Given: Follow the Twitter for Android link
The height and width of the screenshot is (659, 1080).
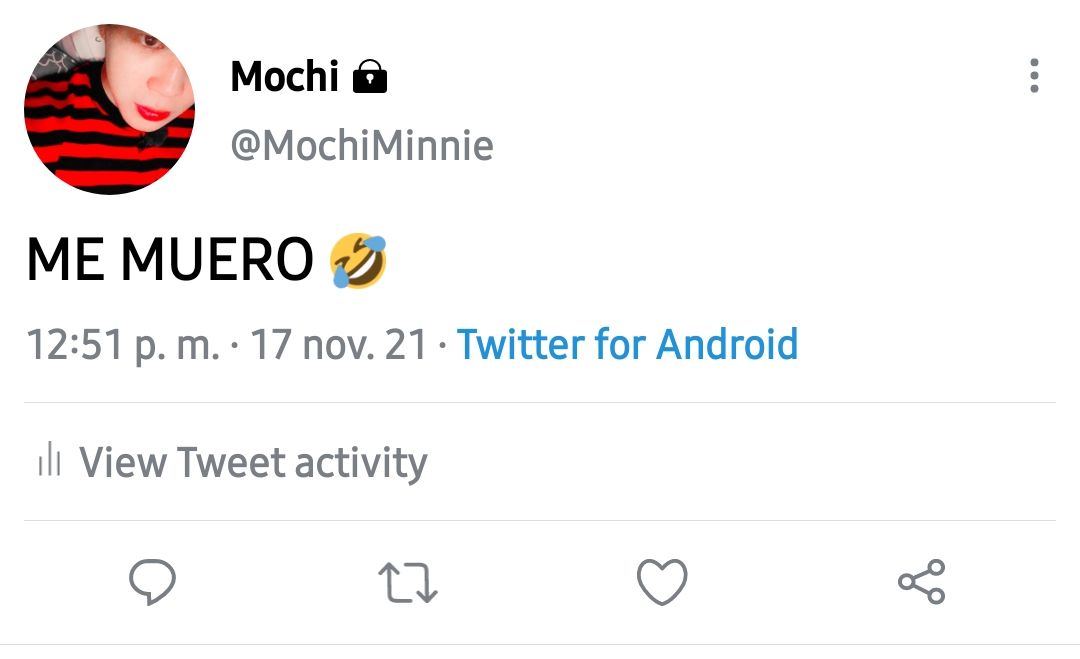Looking at the screenshot, I should pos(627,344).
